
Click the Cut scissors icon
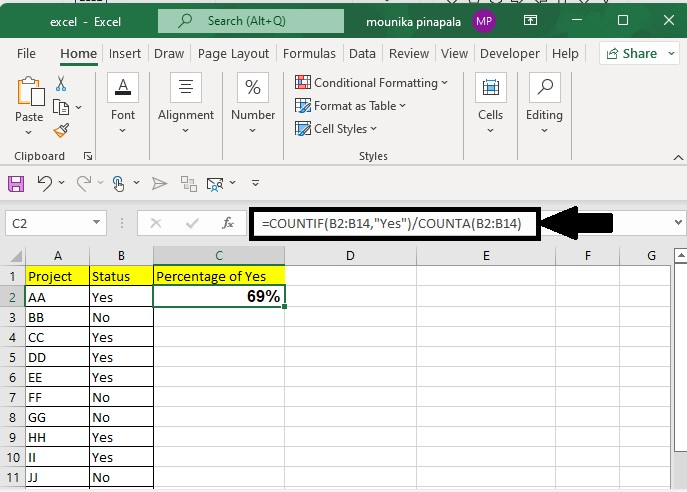click(61, 83)
